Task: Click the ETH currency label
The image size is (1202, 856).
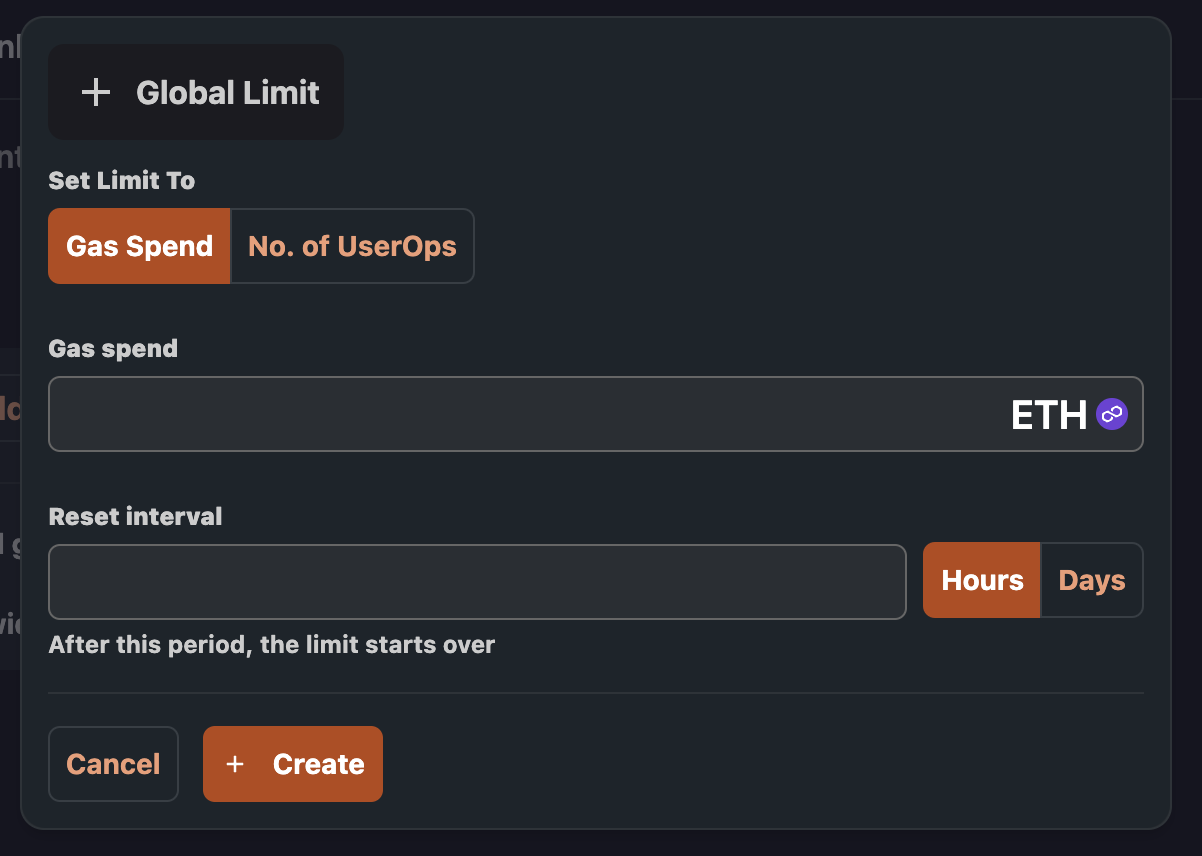Action: click(1048, 415)
